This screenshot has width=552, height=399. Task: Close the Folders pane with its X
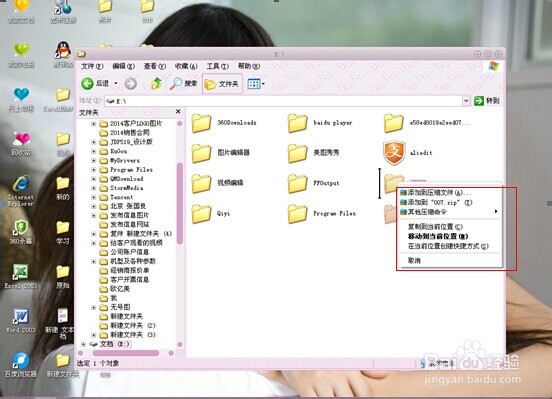[x=178, y=112]
